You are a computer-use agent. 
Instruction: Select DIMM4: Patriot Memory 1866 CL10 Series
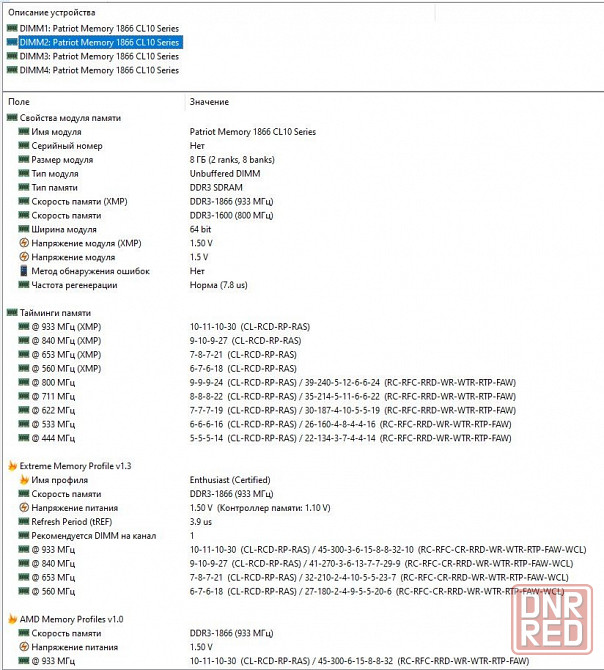pos(99,70)
